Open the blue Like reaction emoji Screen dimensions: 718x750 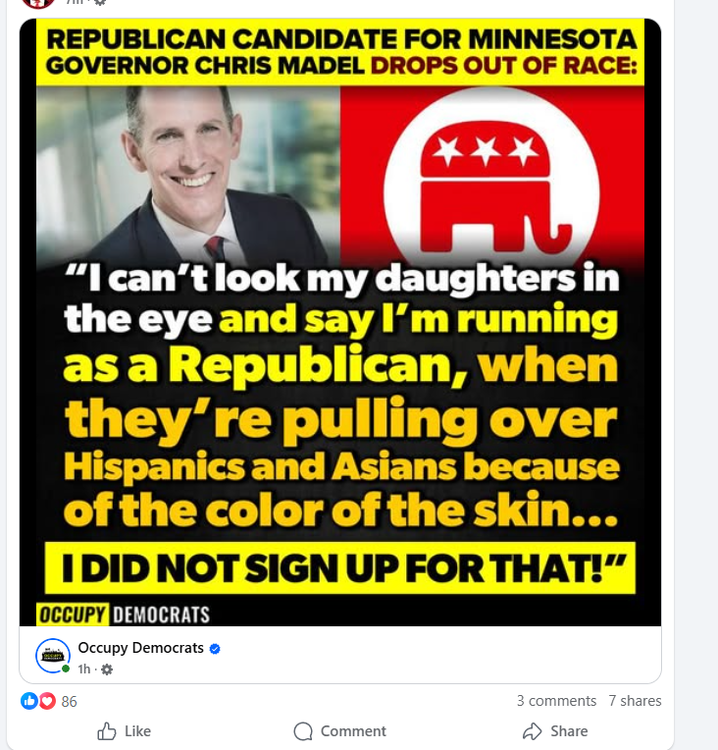coord(29,701)
